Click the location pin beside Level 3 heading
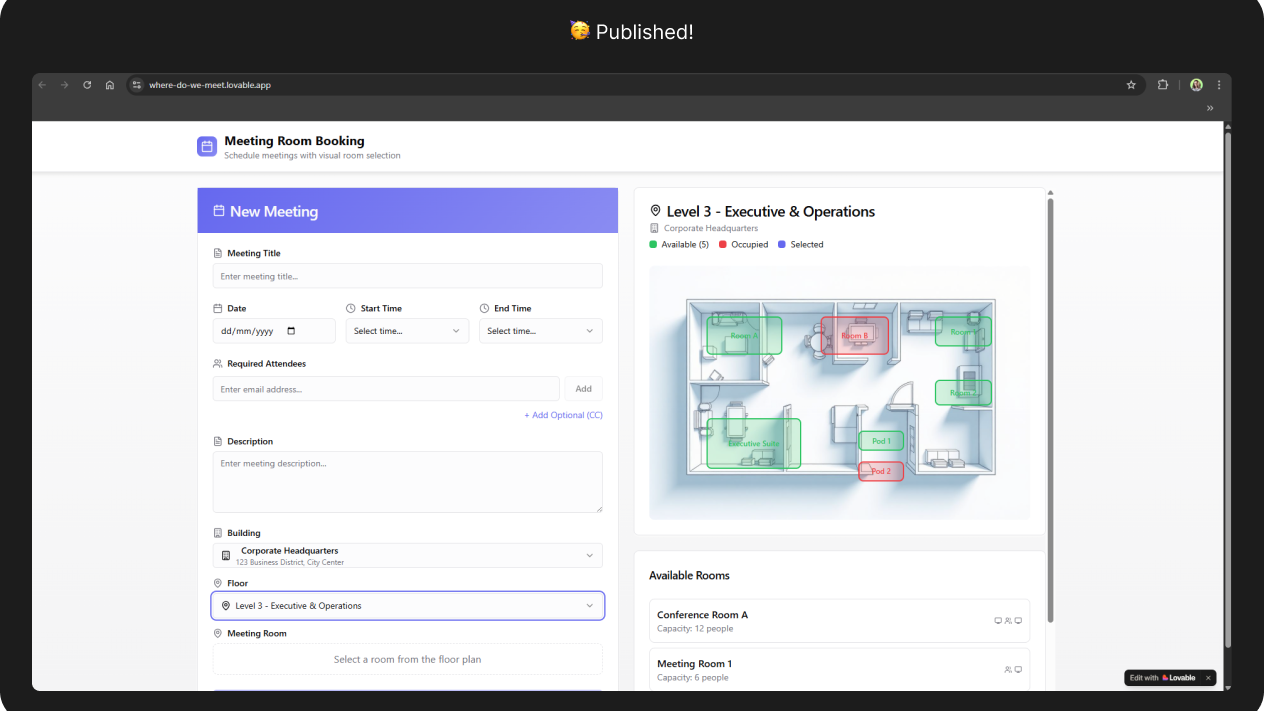1264x711 pixels. click(x=656, y=211)
